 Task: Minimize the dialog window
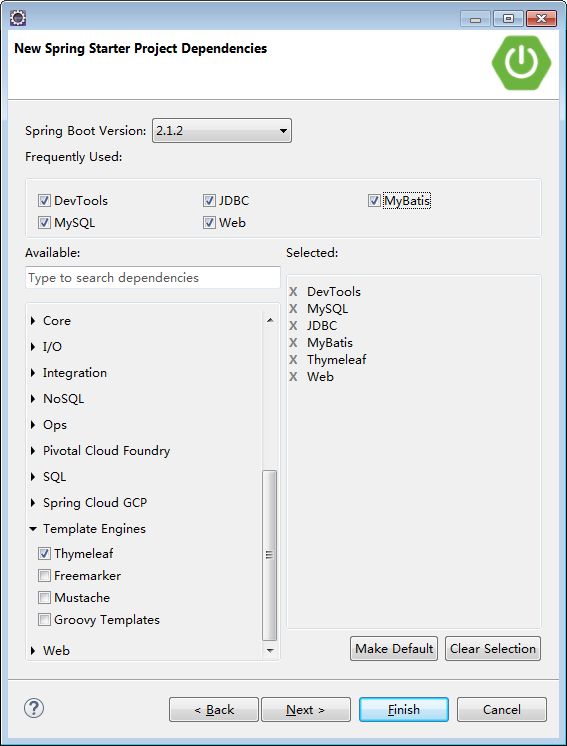pyautogui.click(x=475, y=19)
